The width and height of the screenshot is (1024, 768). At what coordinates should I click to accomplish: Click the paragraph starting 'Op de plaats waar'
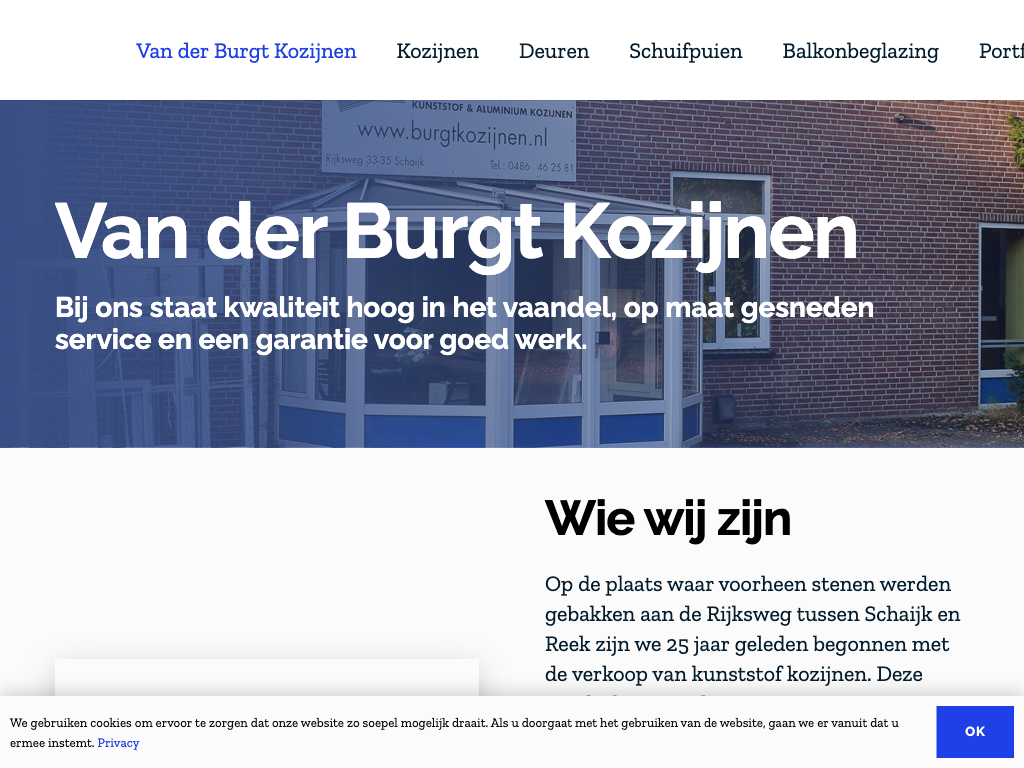[x=752, y=629]
